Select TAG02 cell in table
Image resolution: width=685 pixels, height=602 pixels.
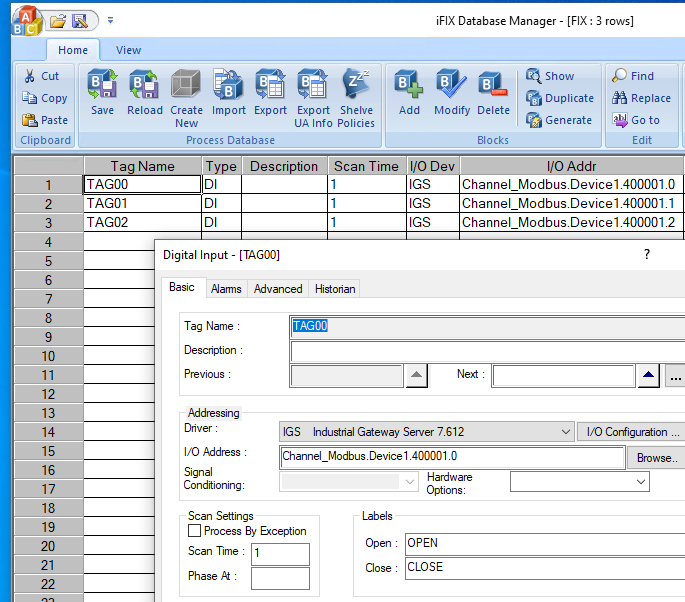pos(142,222)
